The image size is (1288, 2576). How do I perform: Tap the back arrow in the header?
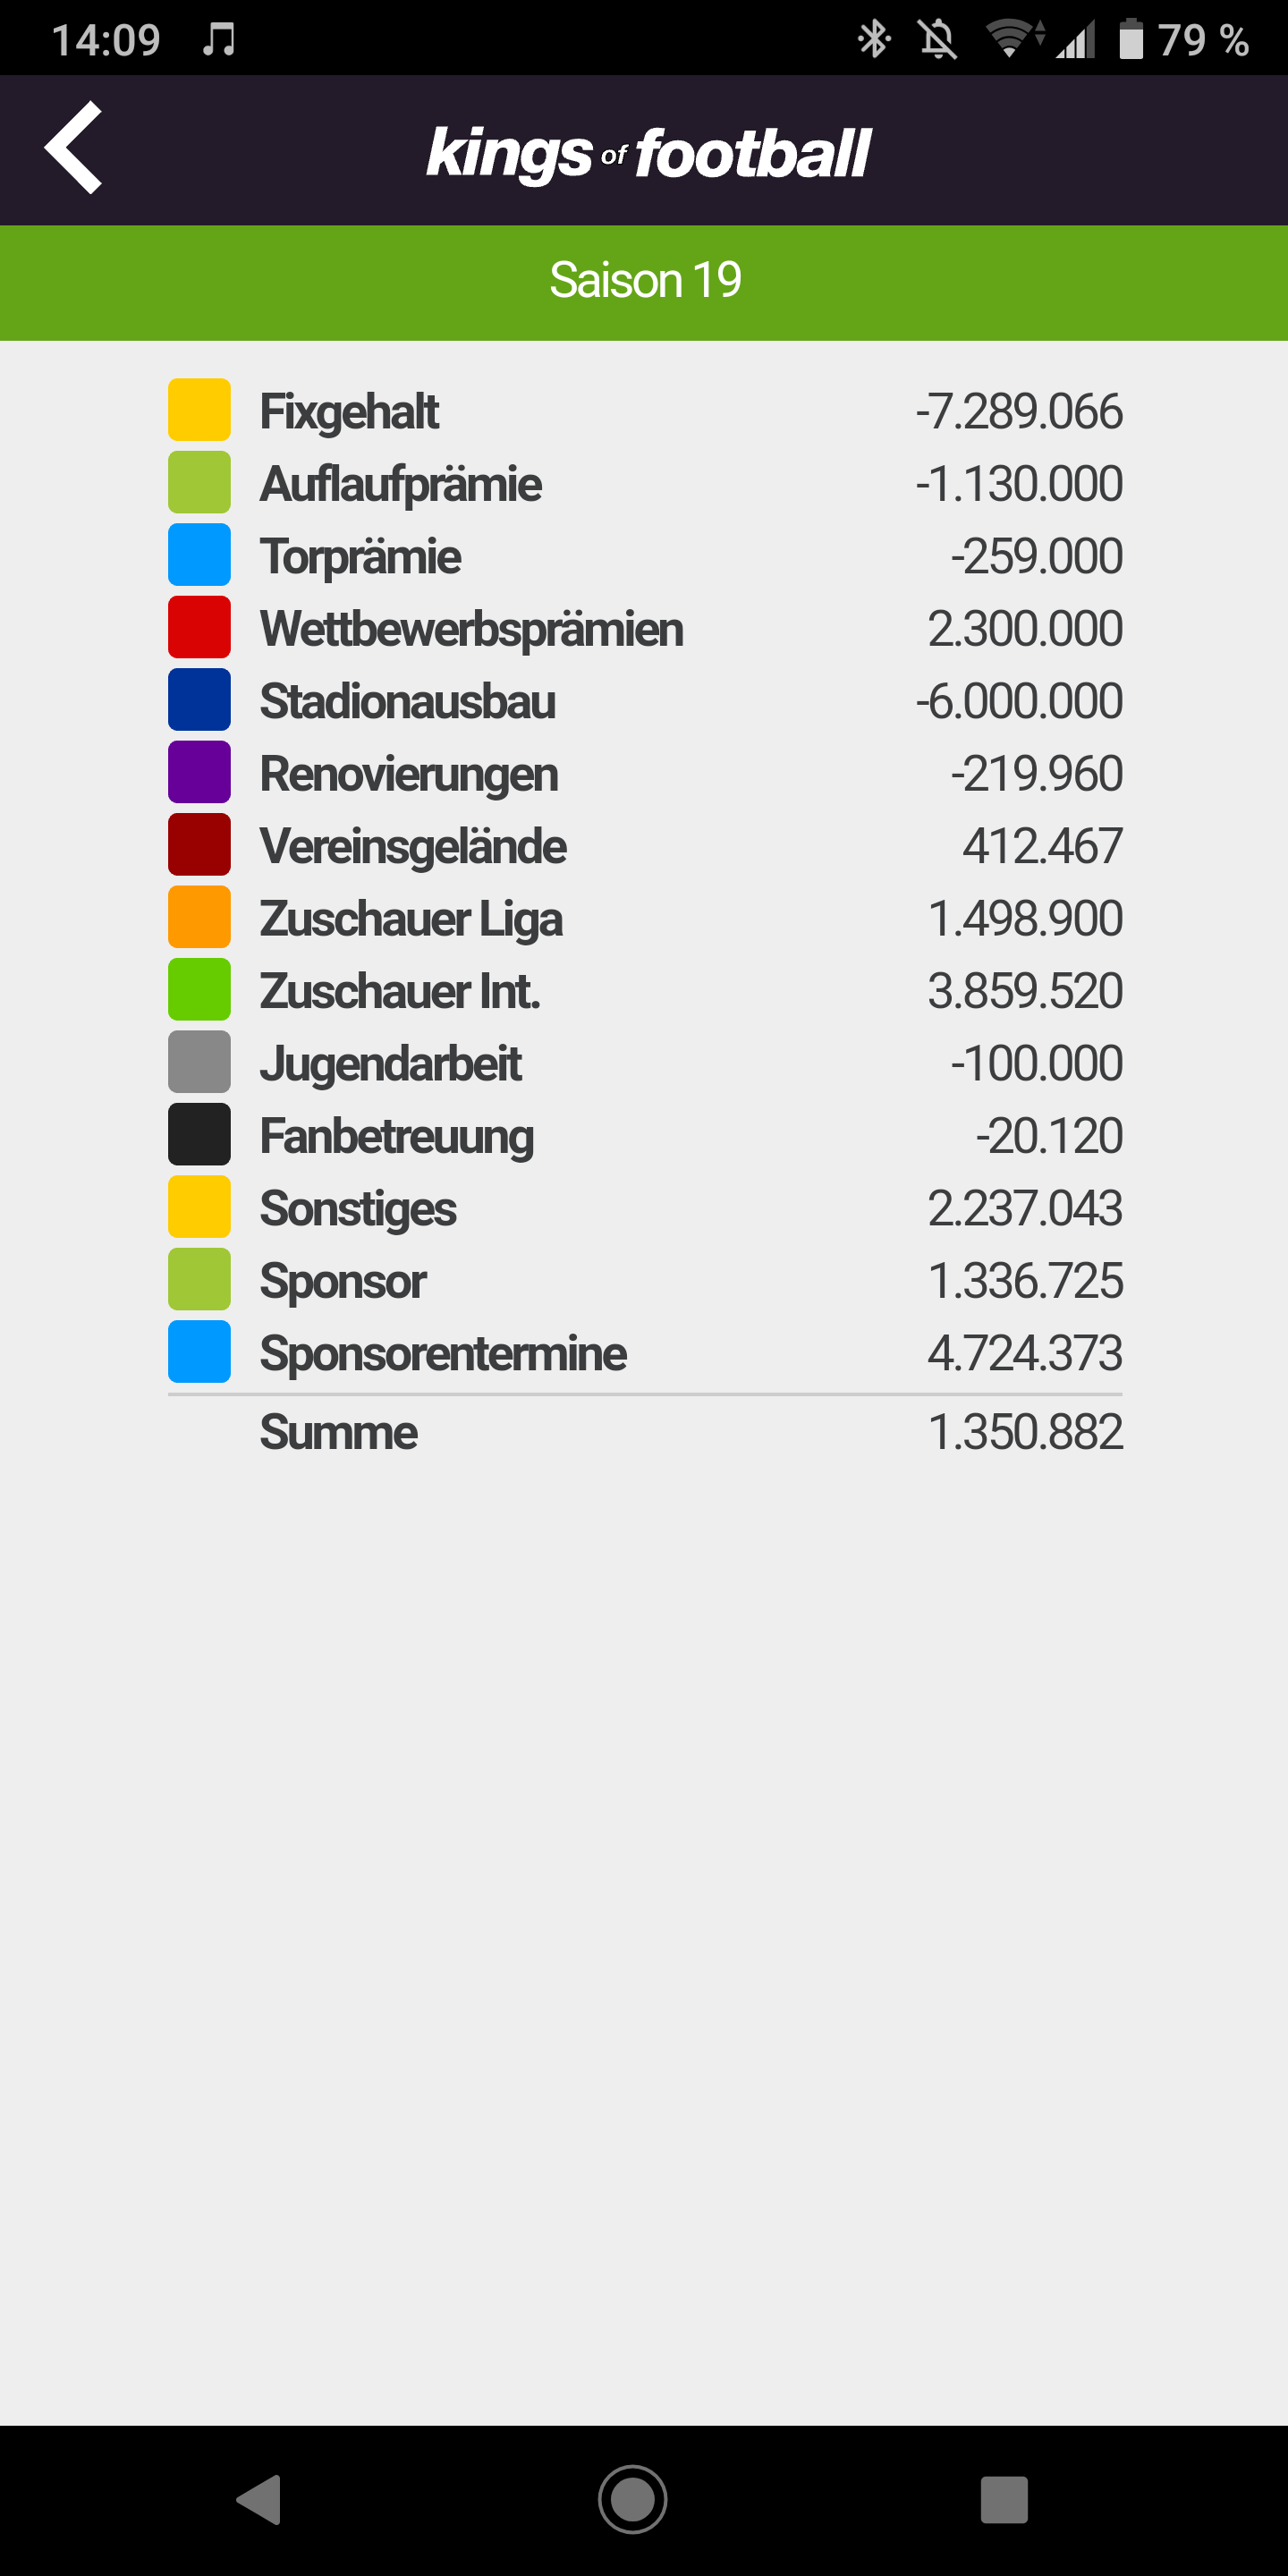(73, 147)
